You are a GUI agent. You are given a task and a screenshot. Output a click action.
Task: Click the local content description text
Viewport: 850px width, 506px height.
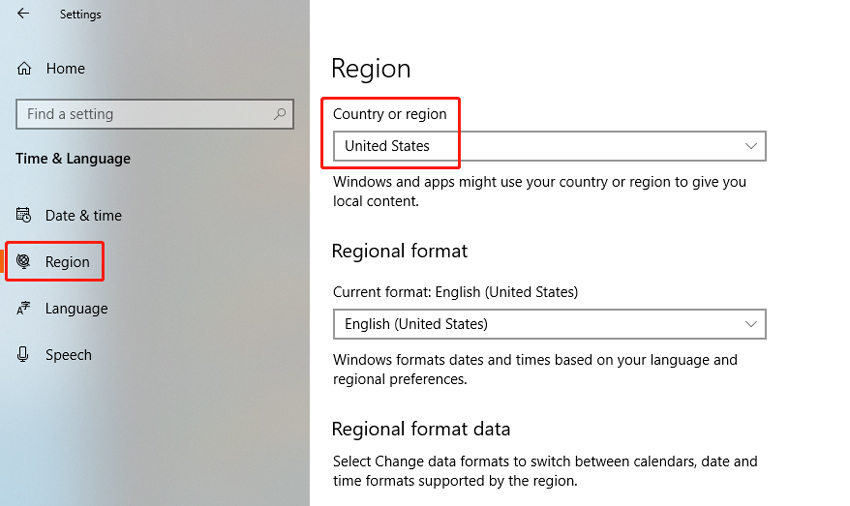pos(539,191)
